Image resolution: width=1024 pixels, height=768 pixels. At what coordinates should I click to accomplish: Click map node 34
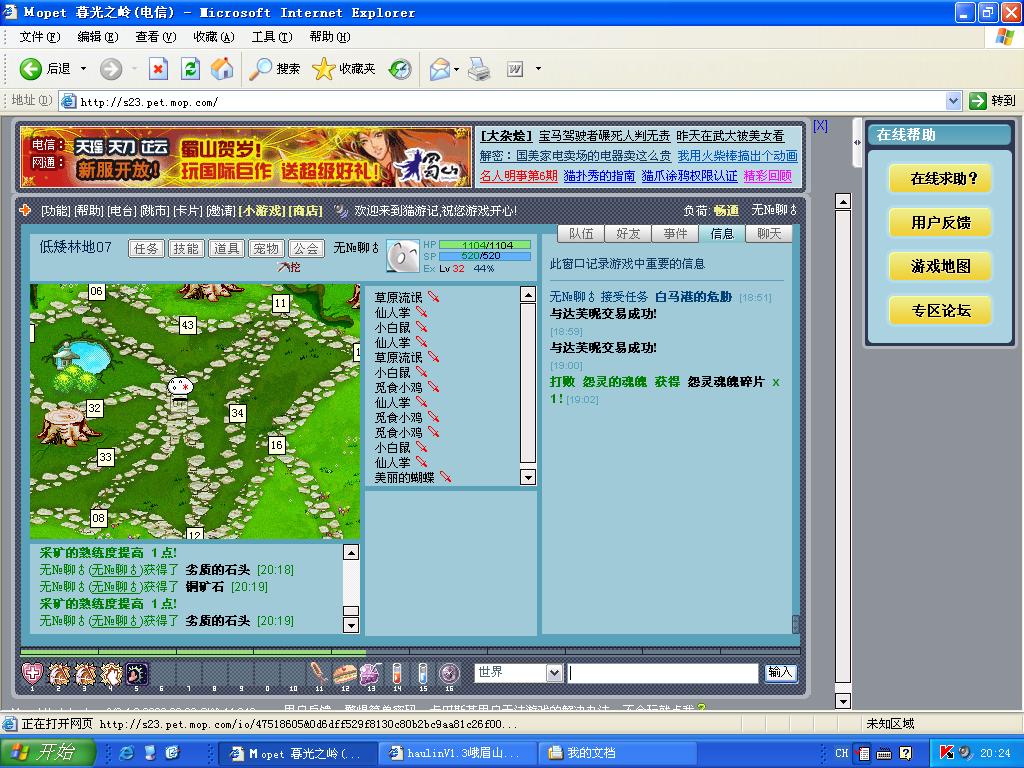[238, 413]
